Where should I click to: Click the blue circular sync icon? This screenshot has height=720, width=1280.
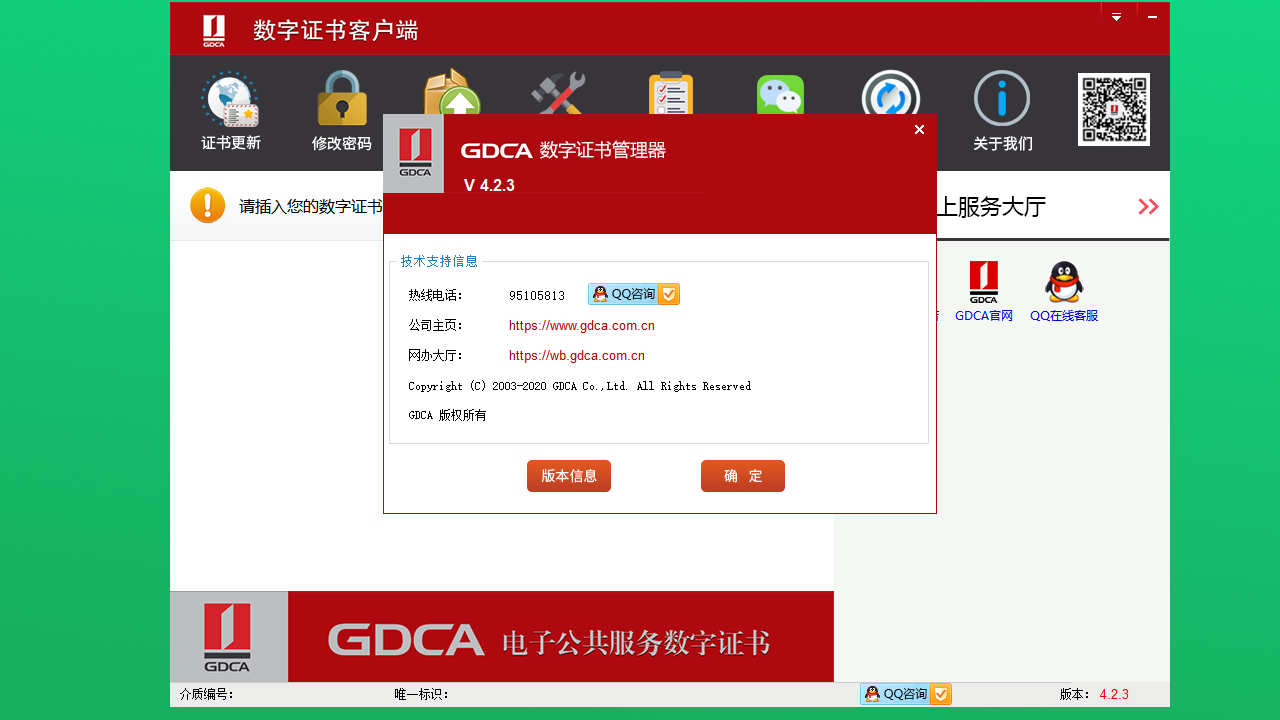[x=890, y=95]
